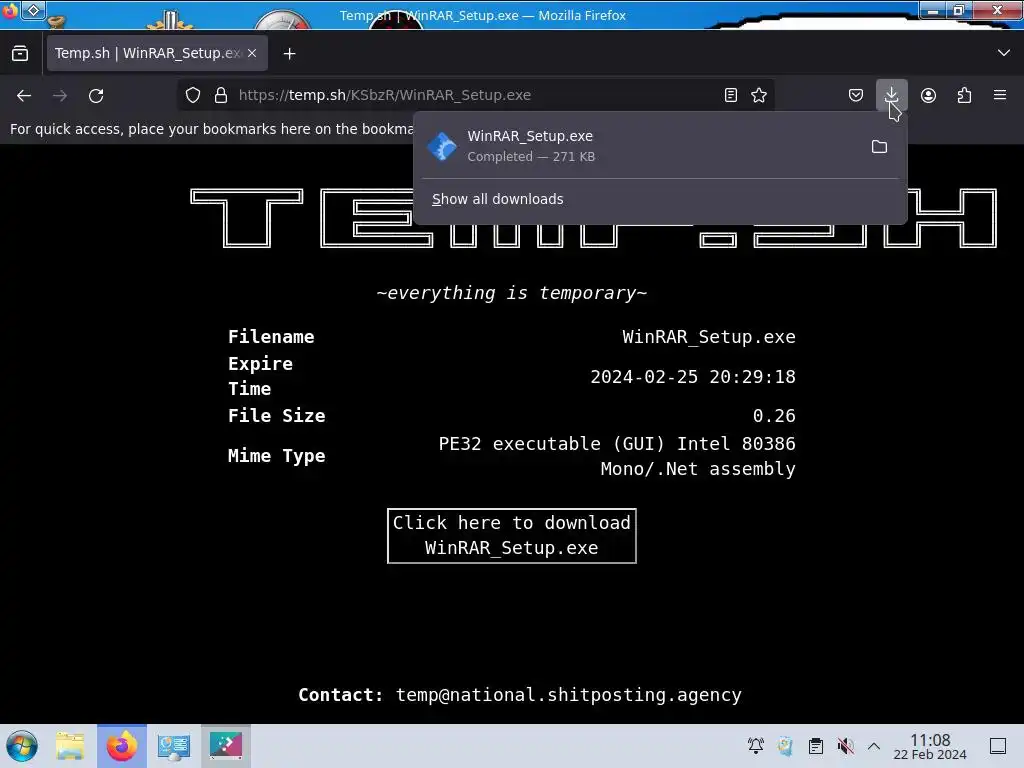1024x768 pixels.
Task: Select the Temp.sh | WinRAR_Setup.exe tab
Action: 157,54
